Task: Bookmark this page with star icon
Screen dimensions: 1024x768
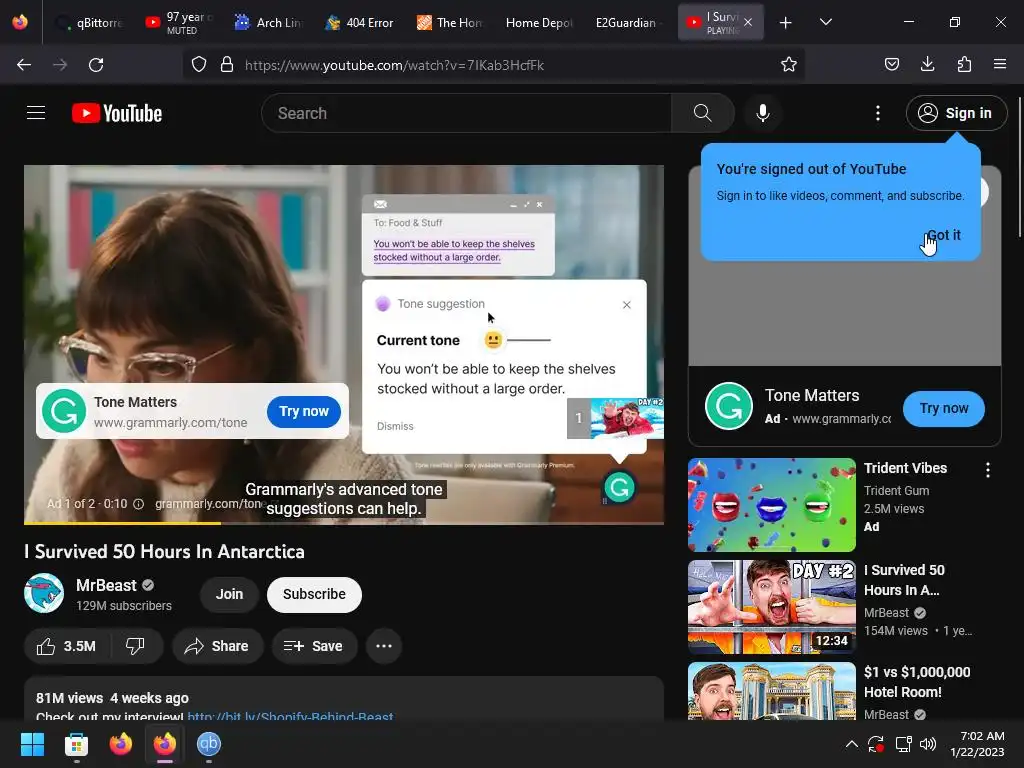Action: click(x=789, y=65)
